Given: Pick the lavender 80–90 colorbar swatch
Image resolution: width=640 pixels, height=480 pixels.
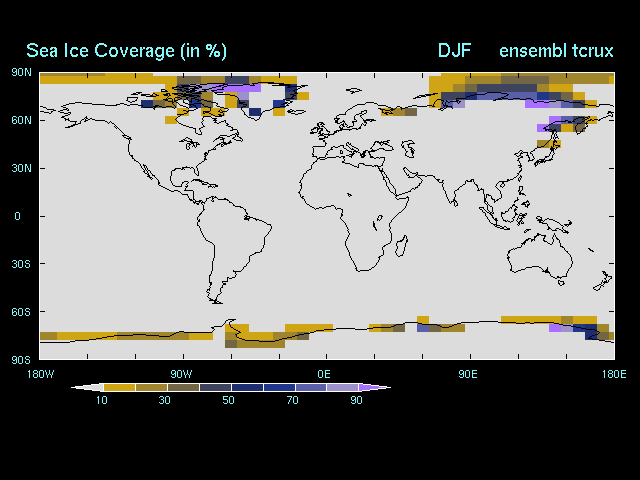Looking at the screenshot, I should [x=343, y=387].
